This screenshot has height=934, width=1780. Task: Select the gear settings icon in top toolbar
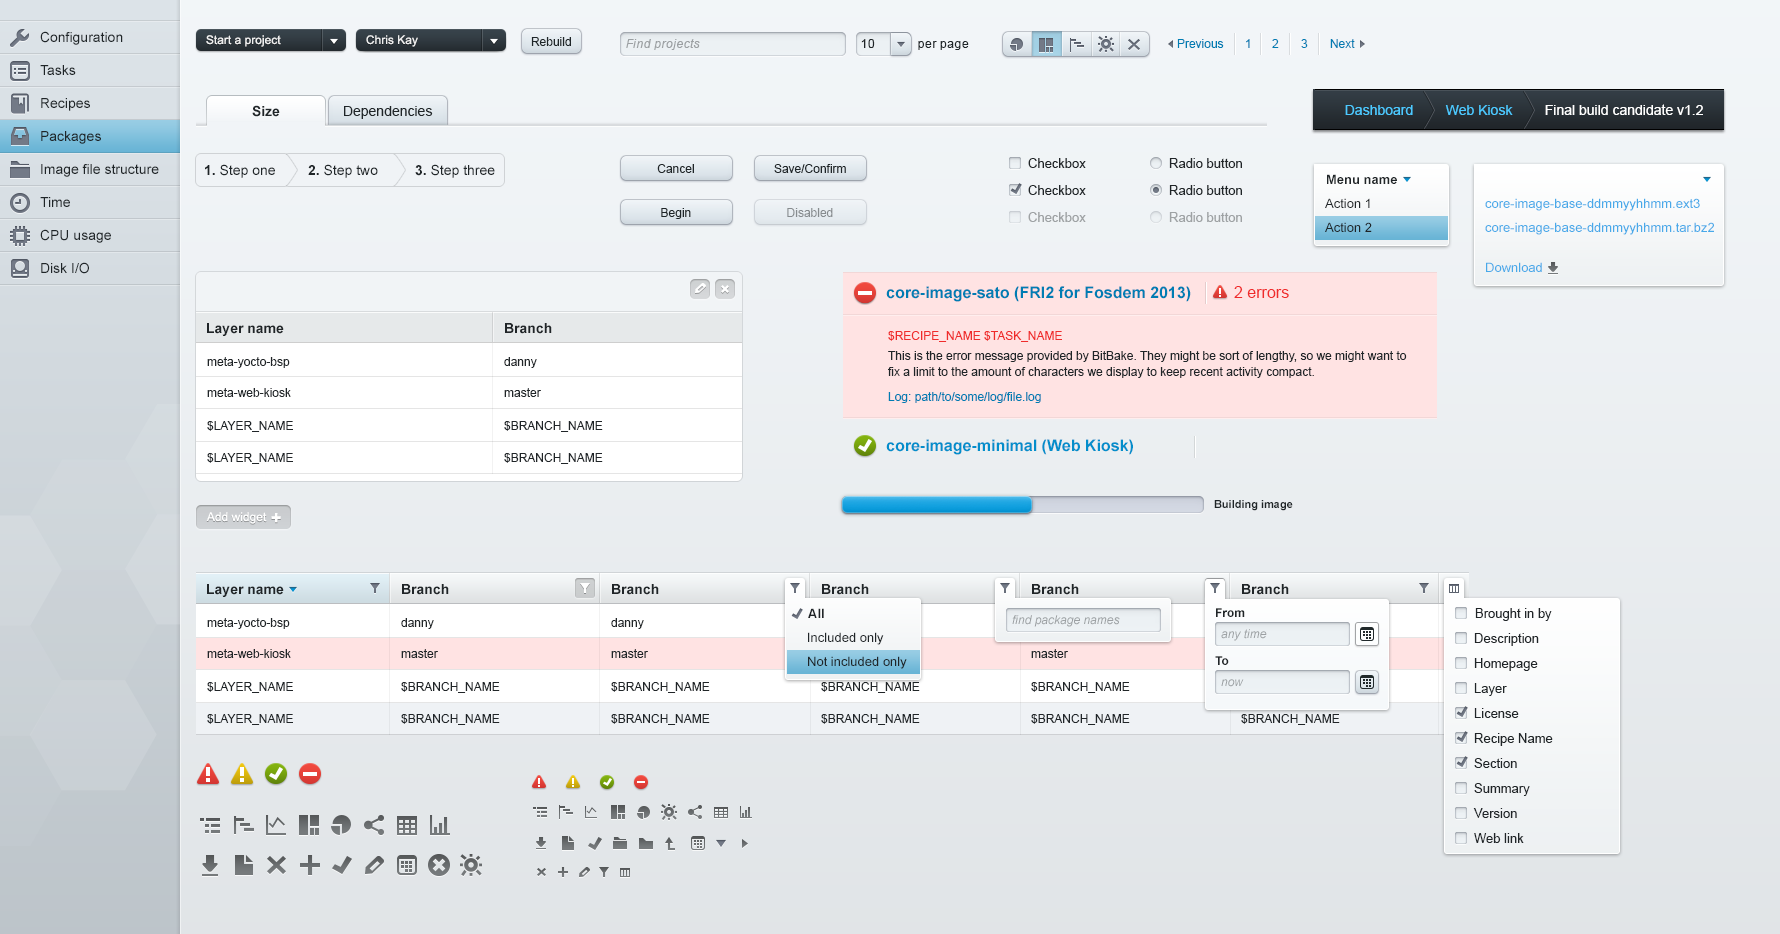click(1105, 44)
